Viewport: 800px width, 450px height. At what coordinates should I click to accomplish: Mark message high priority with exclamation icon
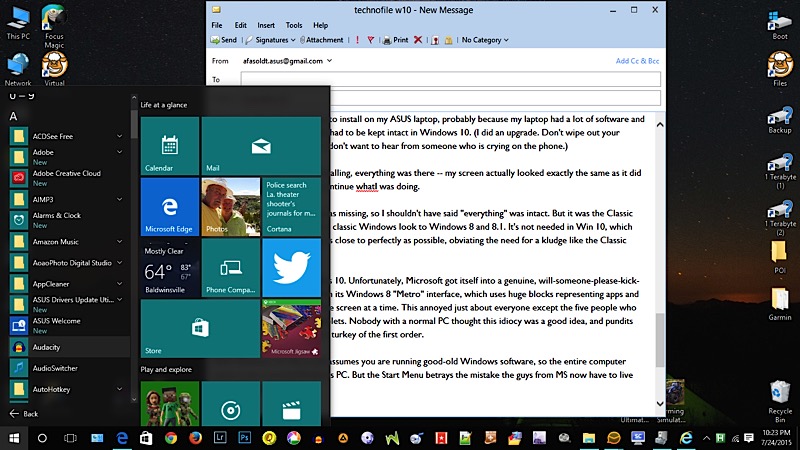click(357, 40)
